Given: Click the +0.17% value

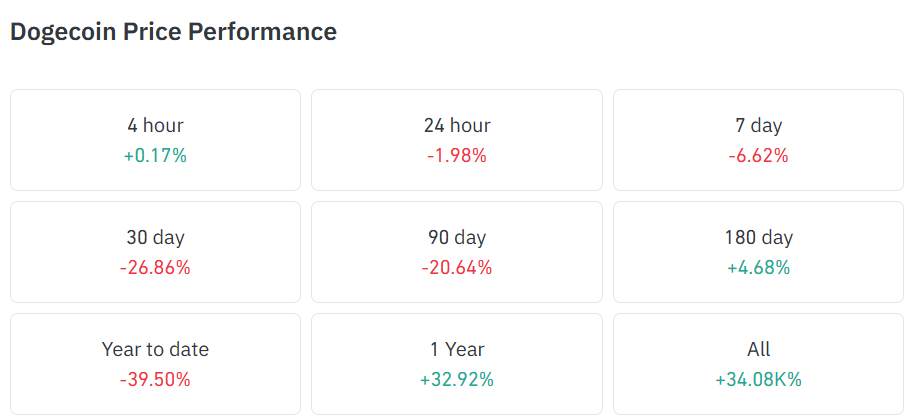Looking at the screenshot, I should click(x=155, y=155).
